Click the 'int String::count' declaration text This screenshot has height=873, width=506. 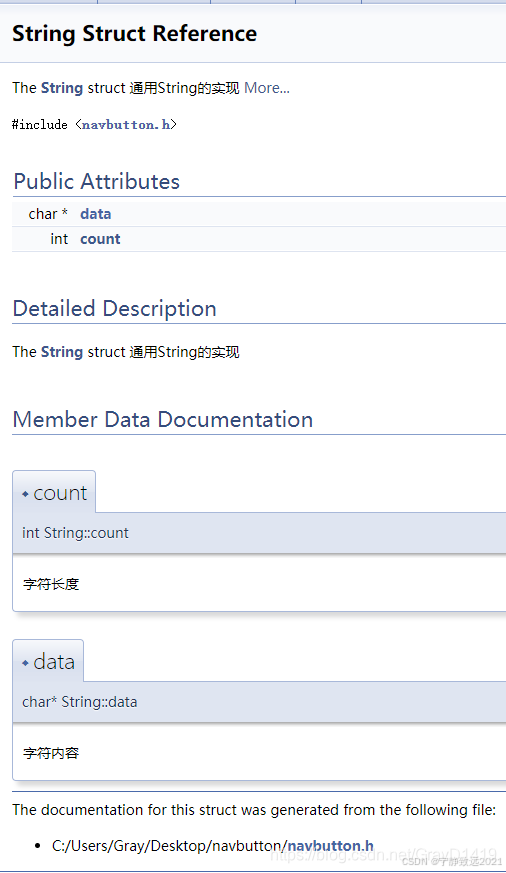(x=75, y=533)
